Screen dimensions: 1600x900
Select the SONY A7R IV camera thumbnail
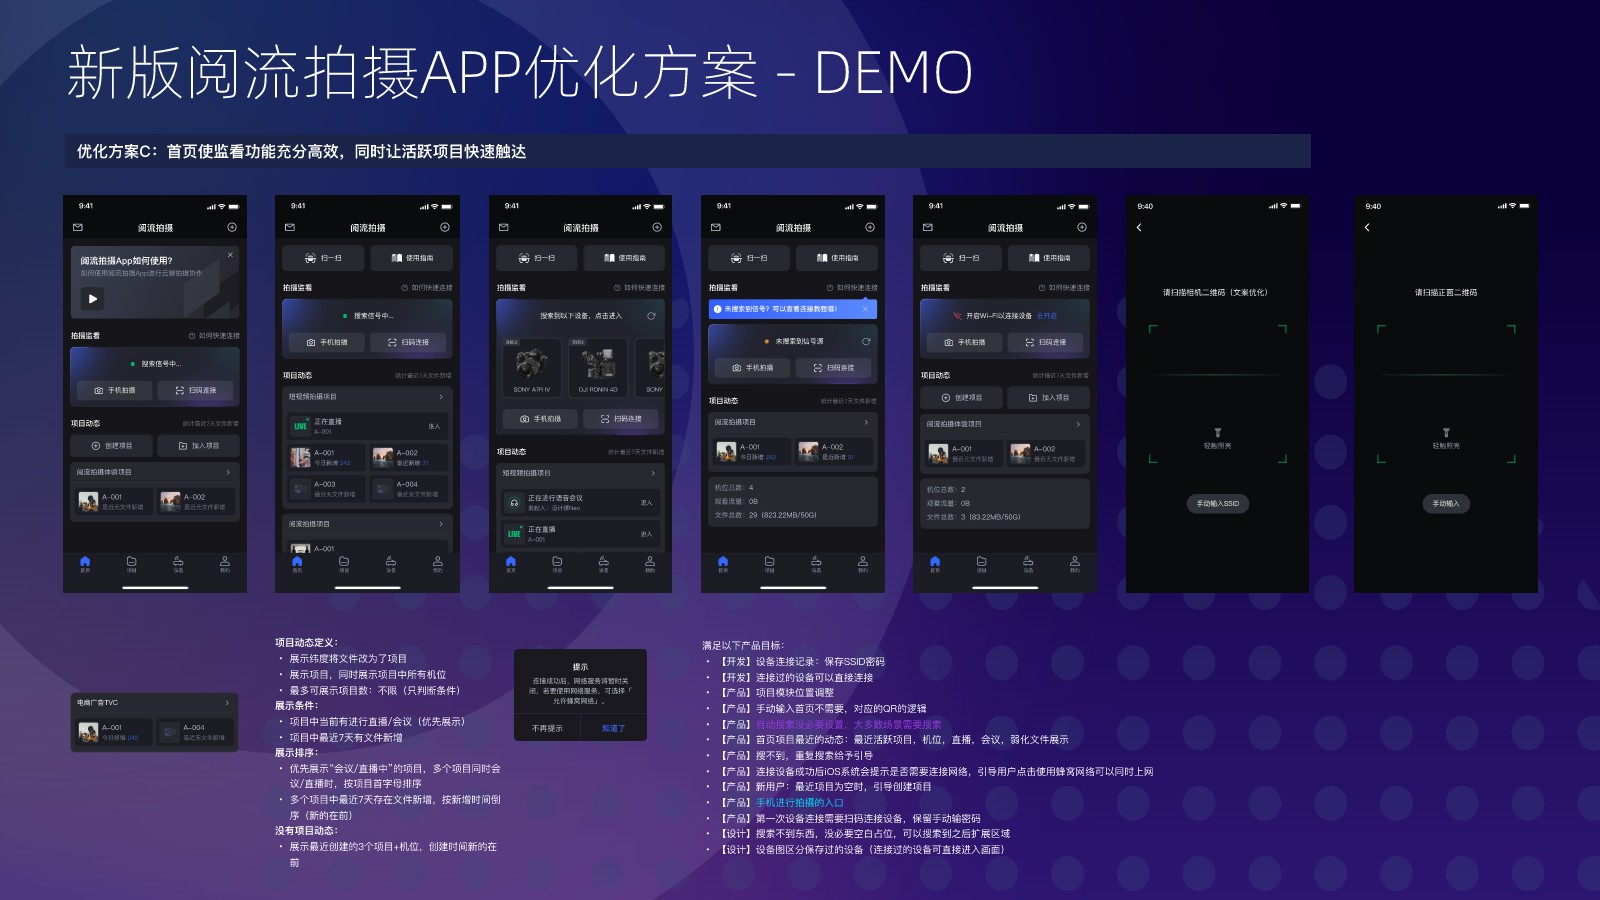pos(531,367)
